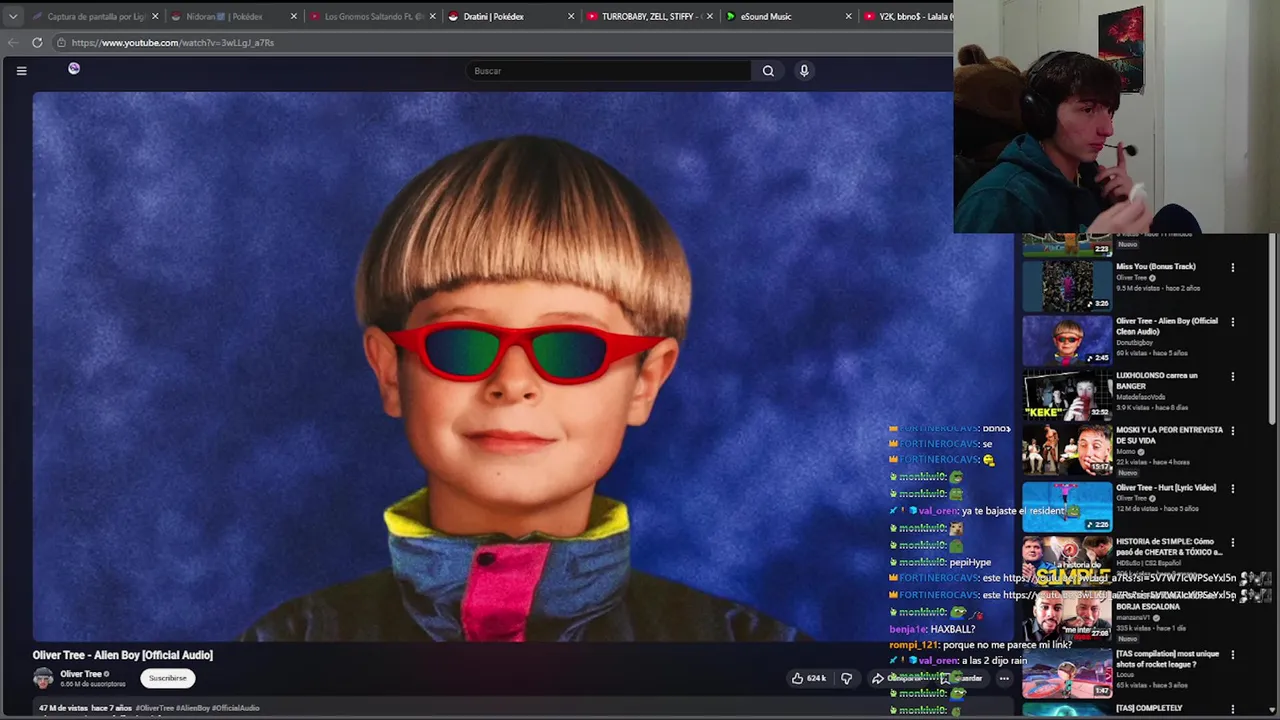Open options for Oliver Tree - Hurt video
Image resolution: width=1280 pixels, height=720 pixels.
click(x=1232, y=489)
